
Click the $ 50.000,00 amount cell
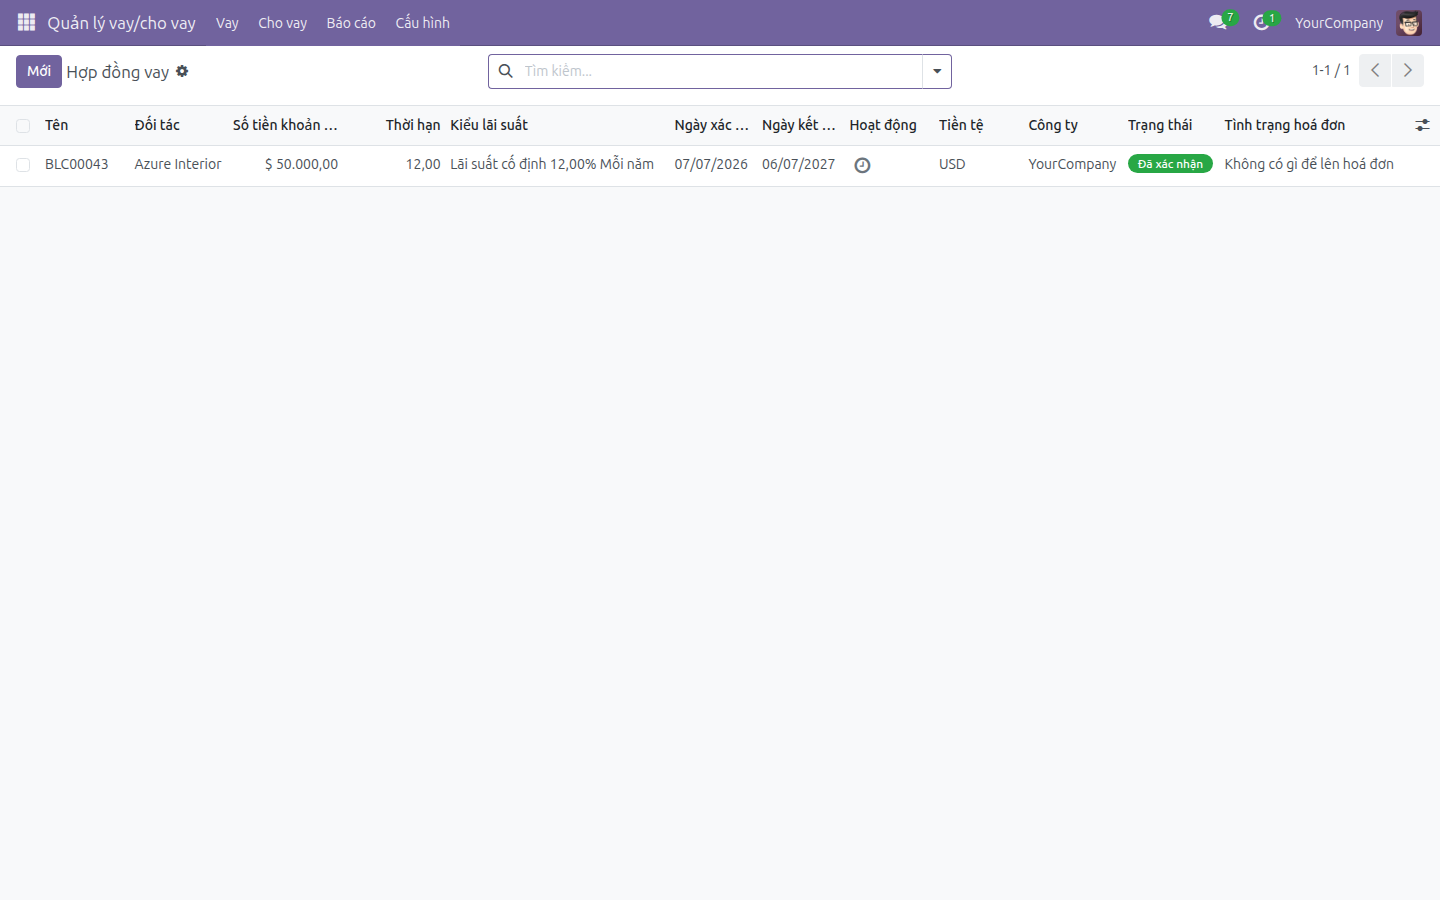pyautogui.click(x=301, y=164)
